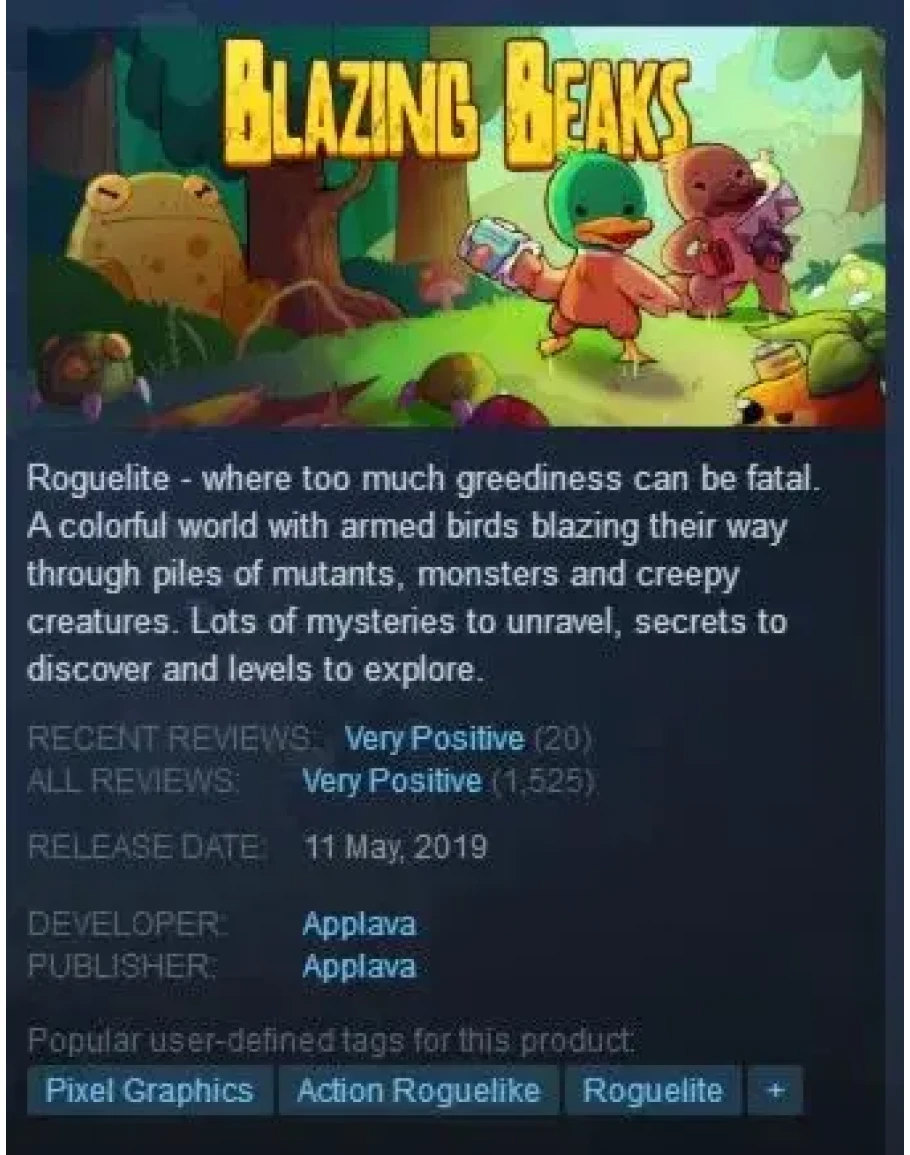Open recent reviews Very Positive link
This screenshot has height=1155, width=910.
435,737
